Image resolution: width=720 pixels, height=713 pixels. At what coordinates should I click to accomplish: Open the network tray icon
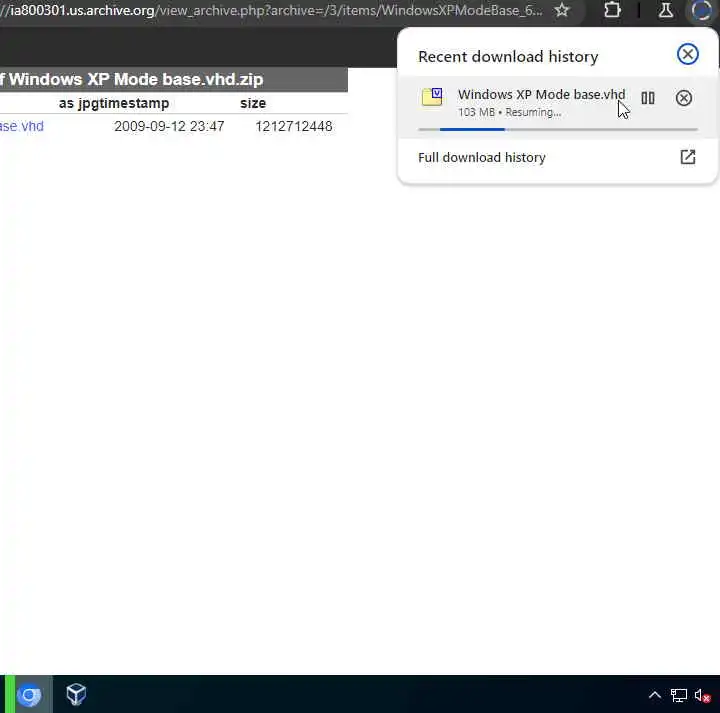pos(679,696)
